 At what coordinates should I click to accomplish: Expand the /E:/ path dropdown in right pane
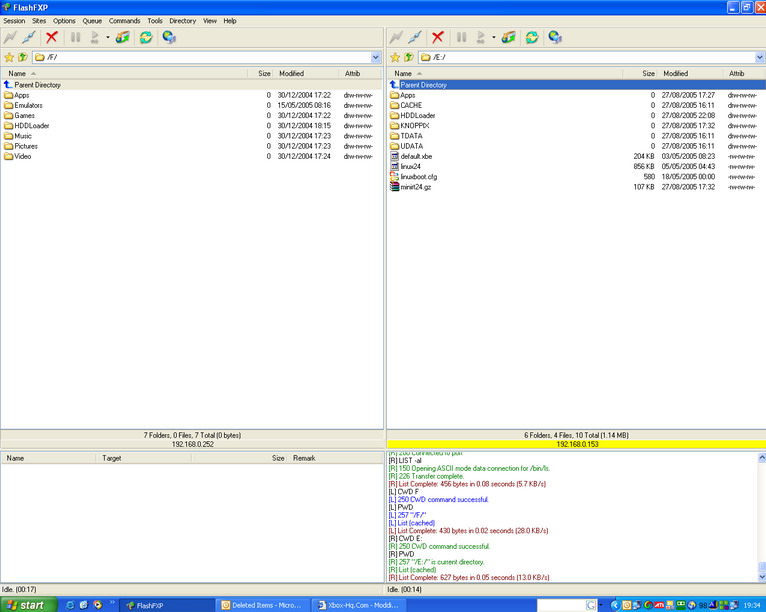click(x=758, y=57)
